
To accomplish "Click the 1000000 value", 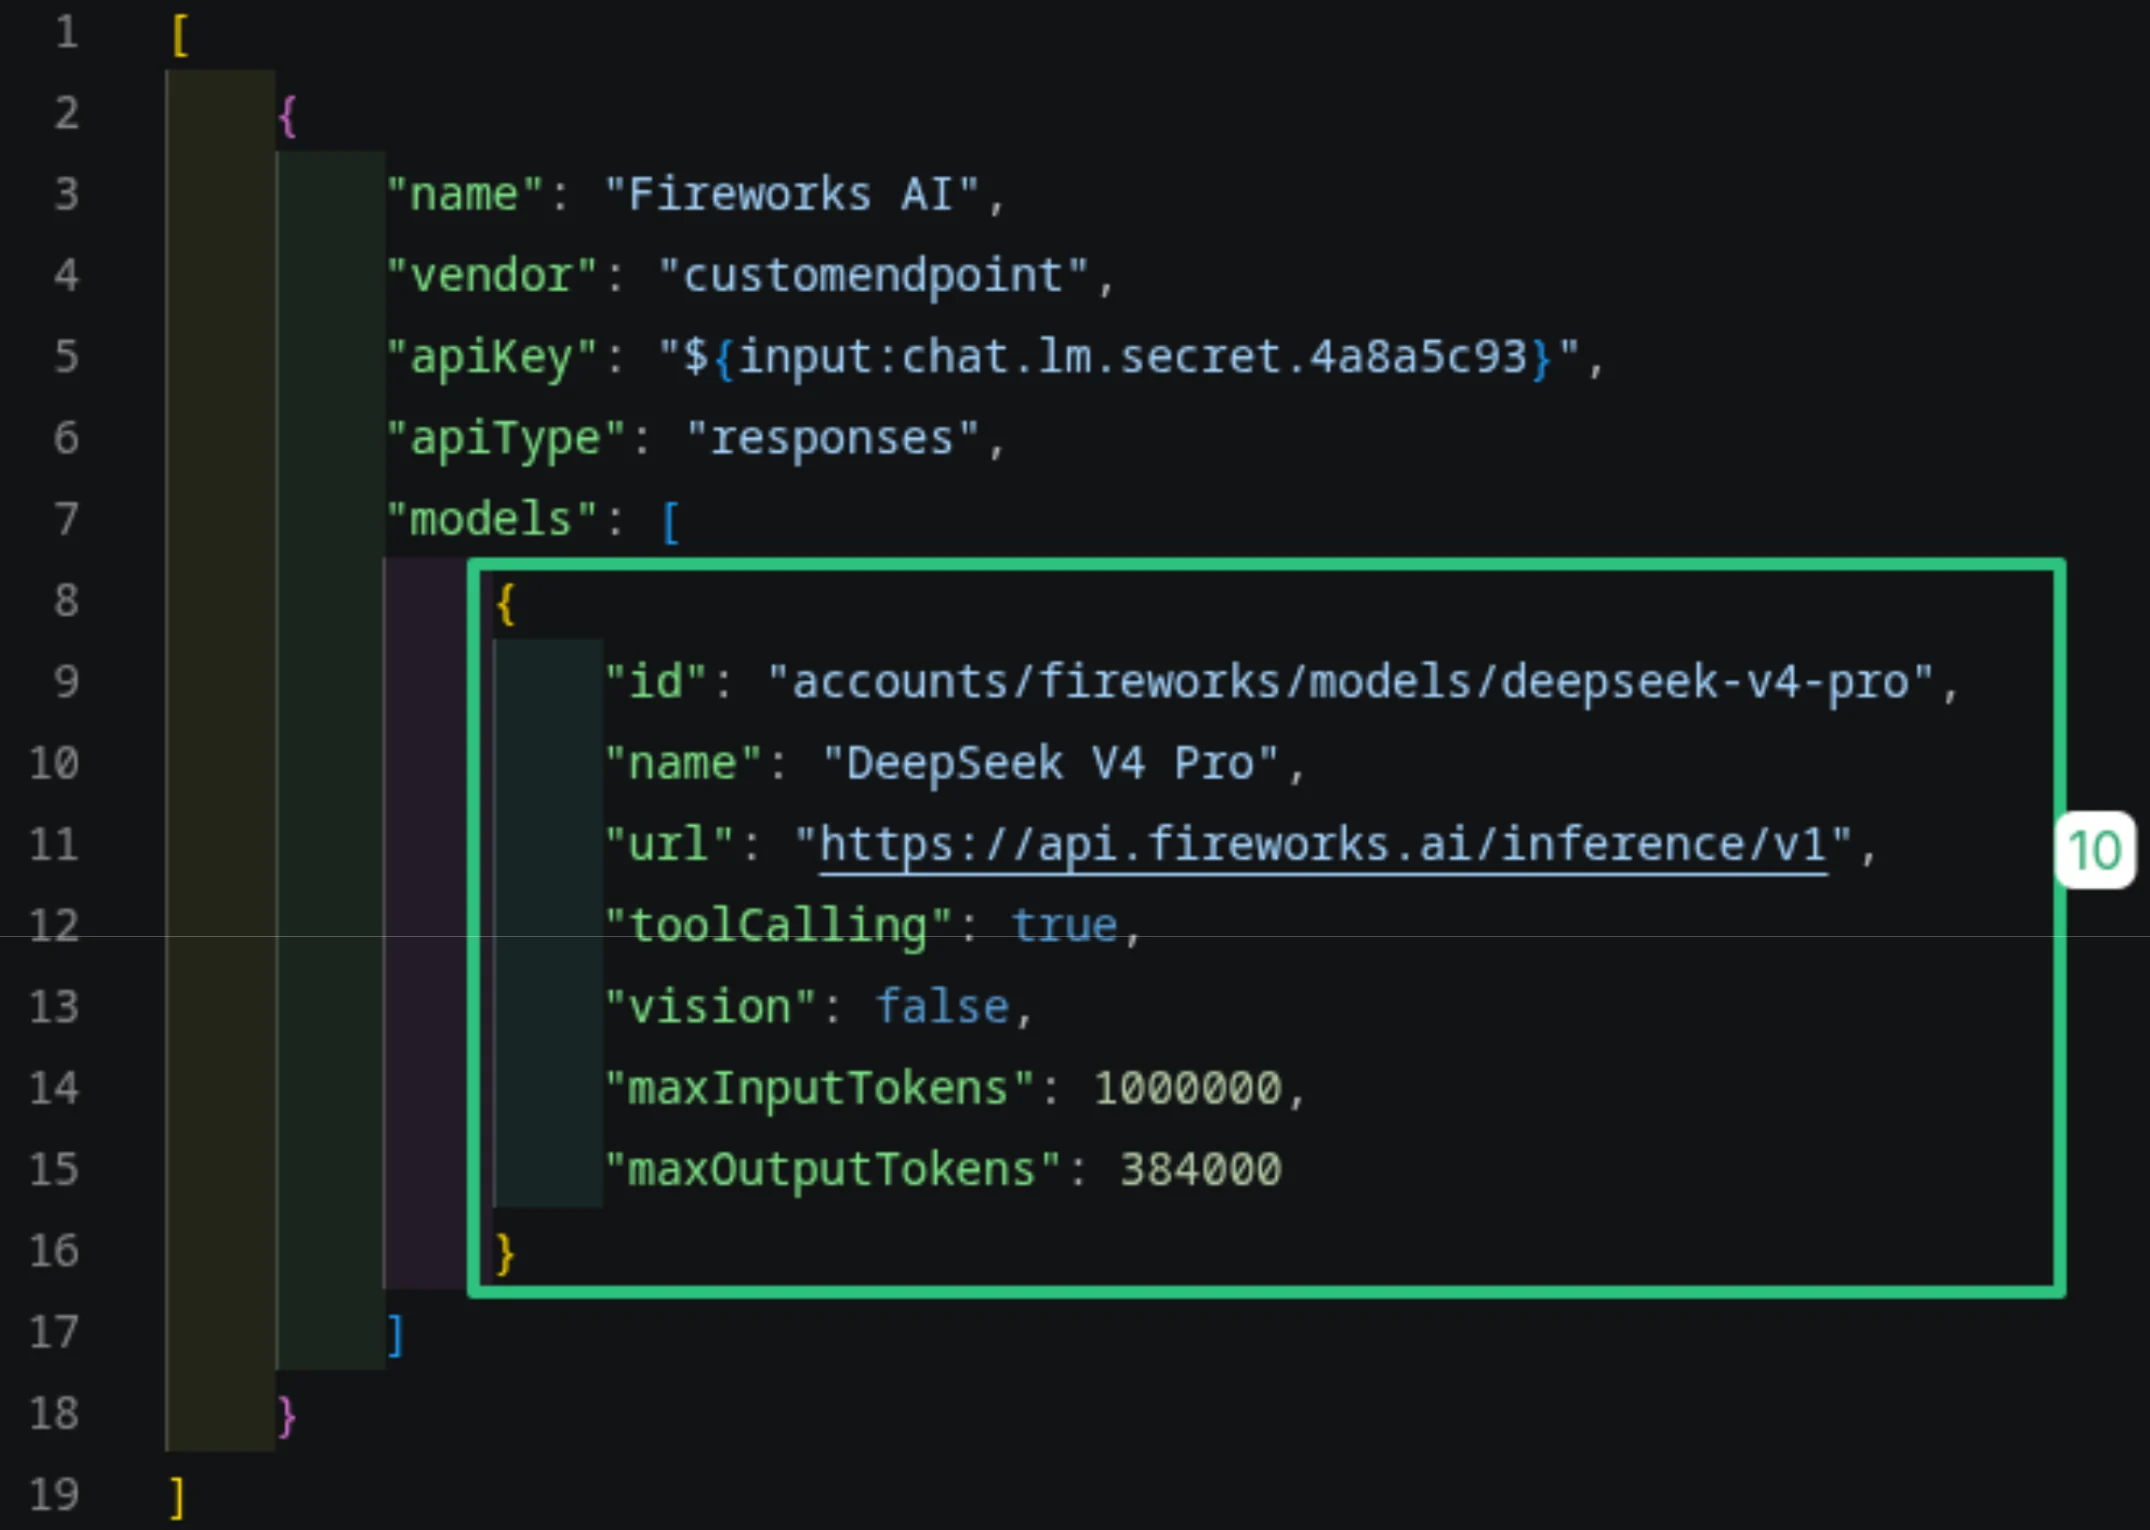I will (x=1187, y=1089).
